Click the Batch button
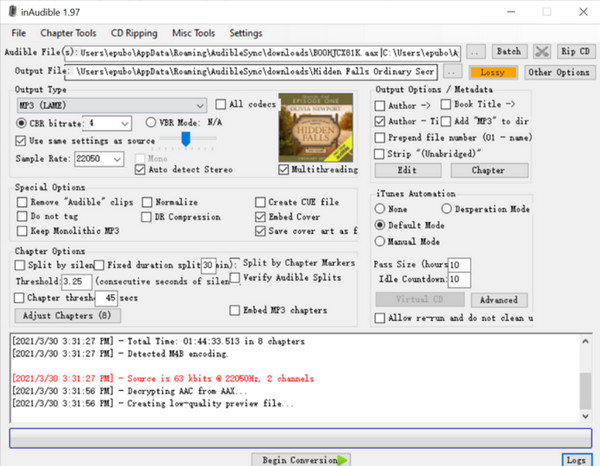This screenshot has height=466, width=600. coord(509,51)
